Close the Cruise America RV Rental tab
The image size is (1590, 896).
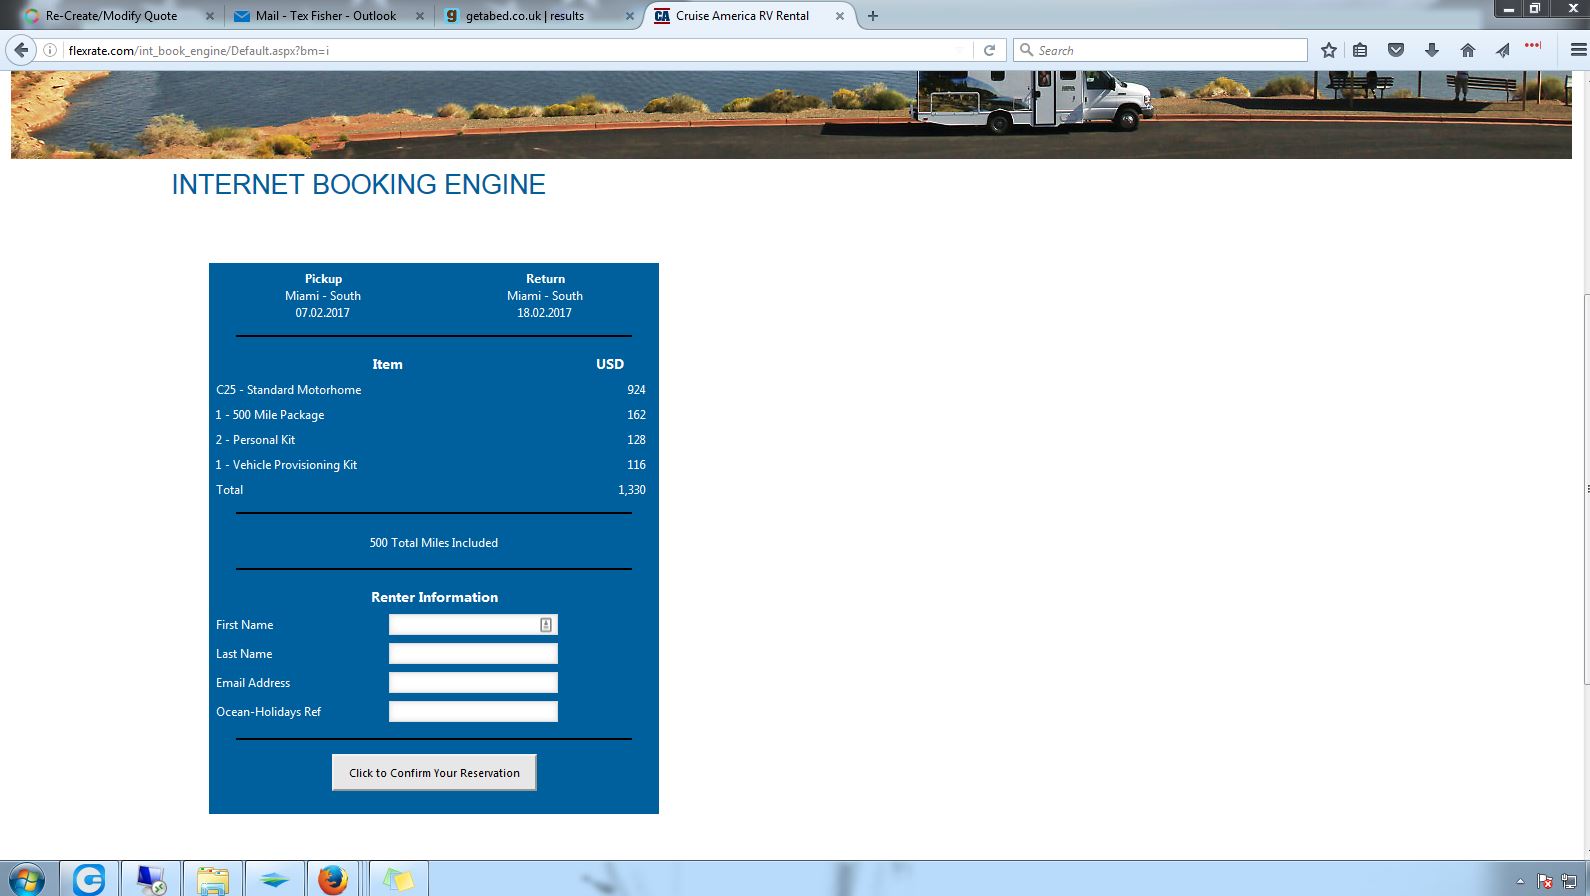[x=840, y=16]
